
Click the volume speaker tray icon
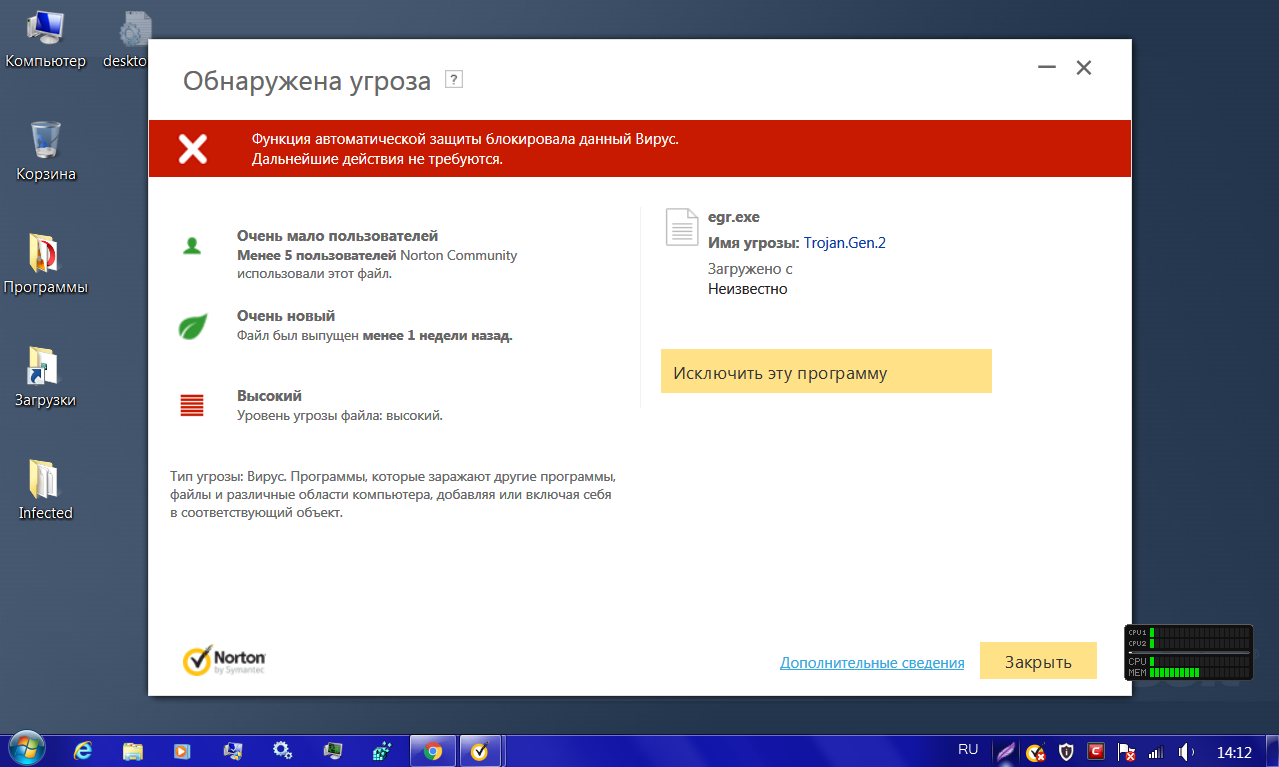point(1186,752)
